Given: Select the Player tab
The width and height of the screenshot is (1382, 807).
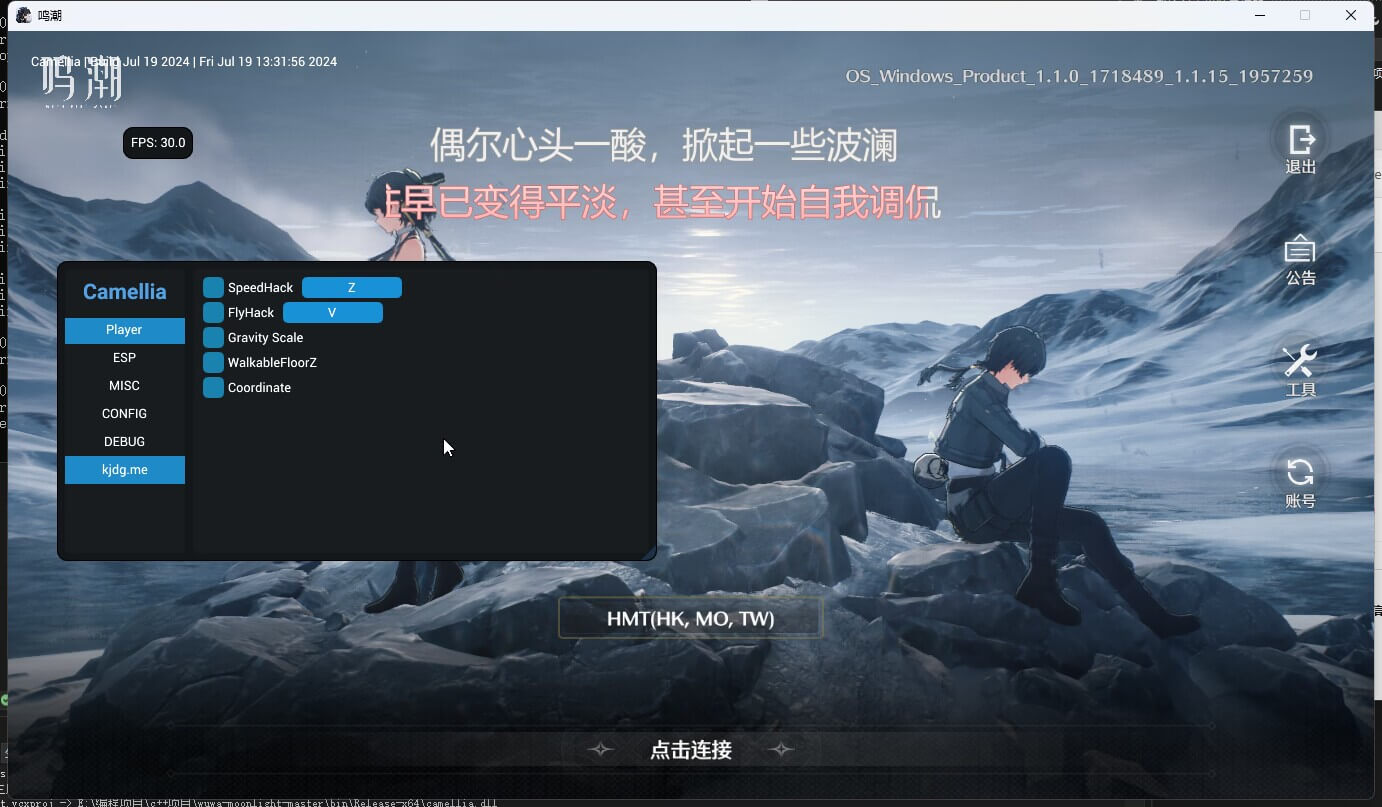Looking at the screenshot, I should coord(124,330).
